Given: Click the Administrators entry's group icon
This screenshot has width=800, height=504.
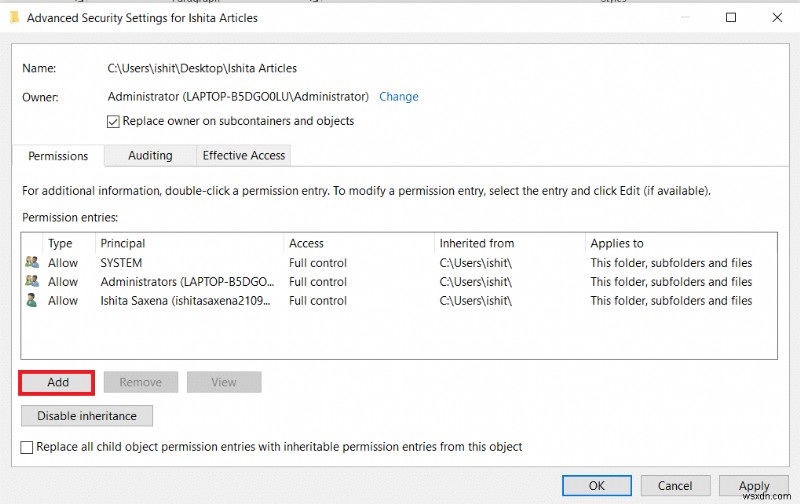Looking at the screenshot, I should 32,282.
